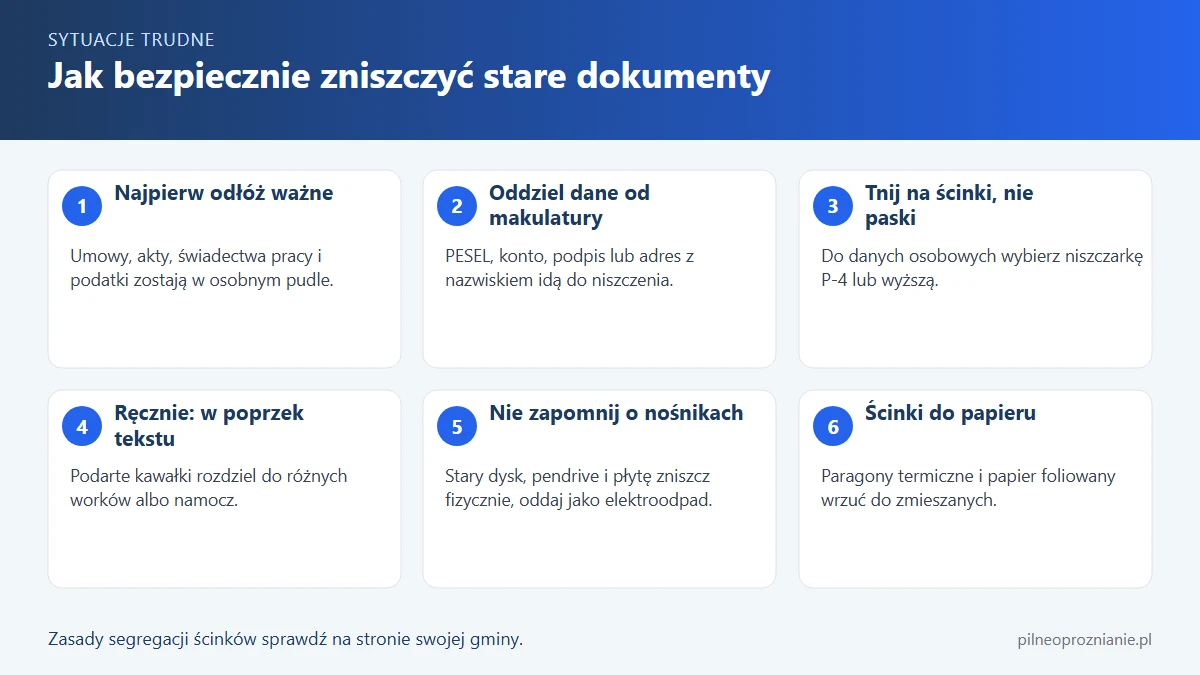Image resolution: width=1200 pixels, height=675 pixels.
Task: Click the text starting "Umowy, akty, świadectwa pracy"
Action: point(201,268)
